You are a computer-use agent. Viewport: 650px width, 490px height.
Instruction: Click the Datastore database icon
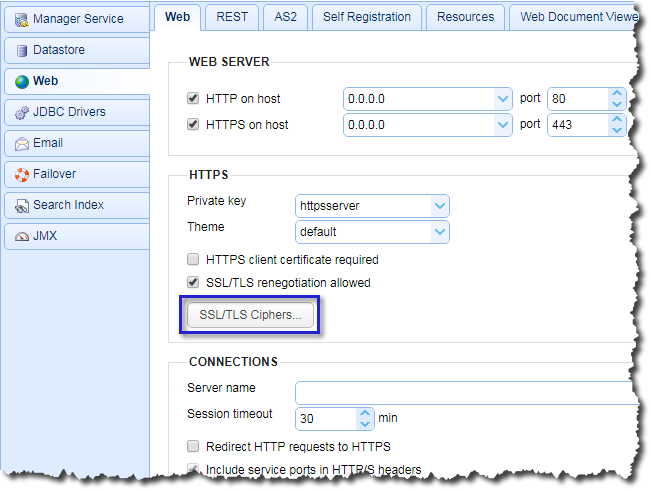[x=22, y=51]
